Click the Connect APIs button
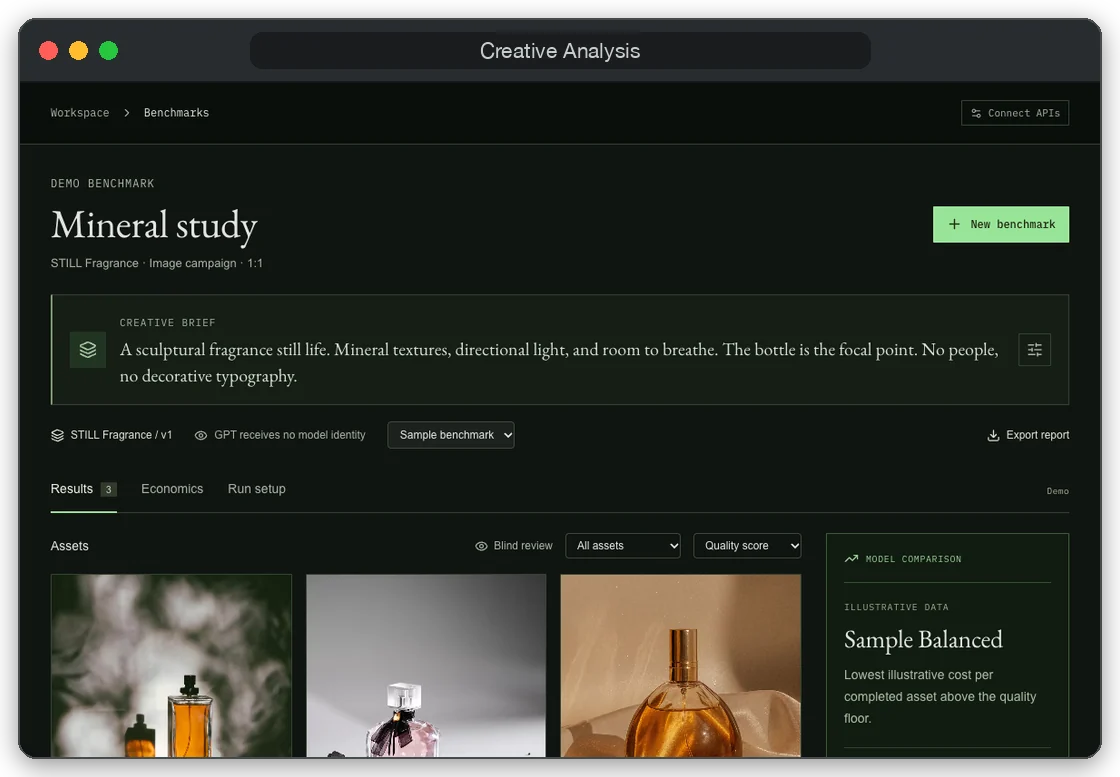1120x777 pixels. pos(1014,113)
